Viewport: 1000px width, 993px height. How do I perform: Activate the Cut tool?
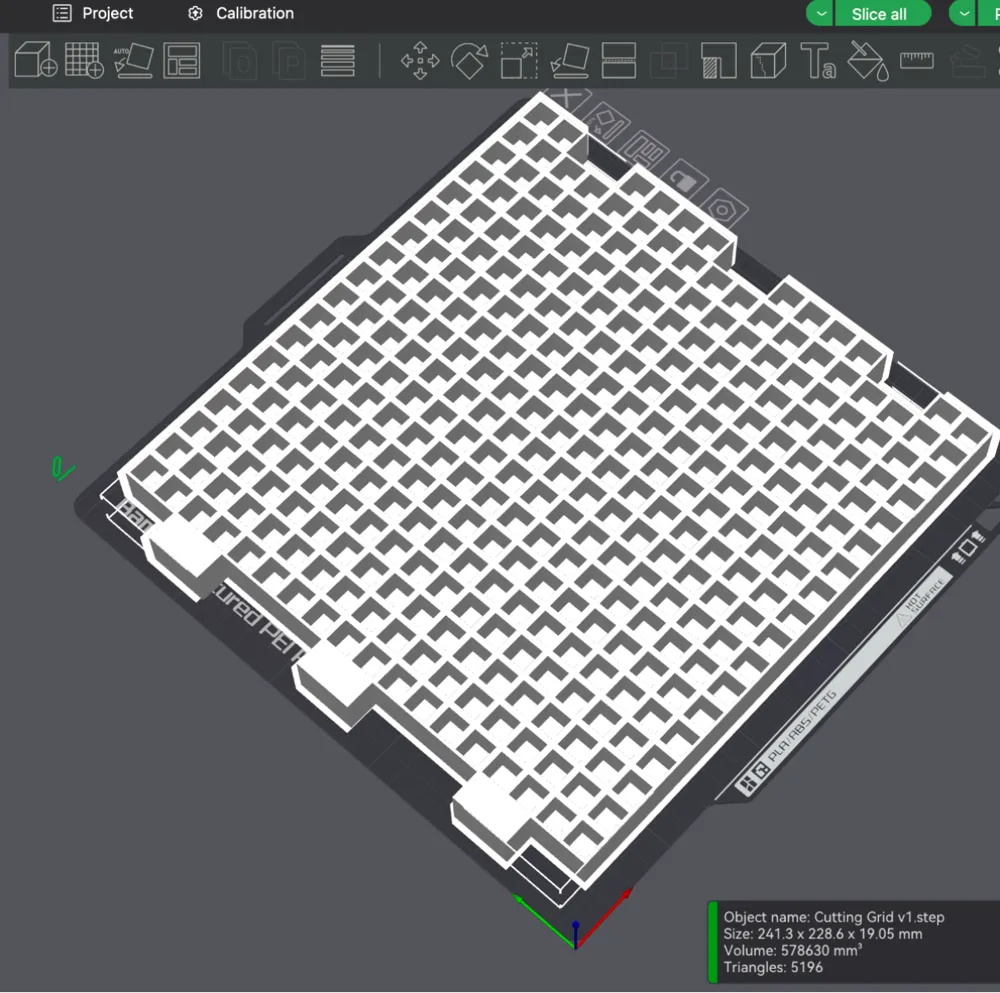620,62
